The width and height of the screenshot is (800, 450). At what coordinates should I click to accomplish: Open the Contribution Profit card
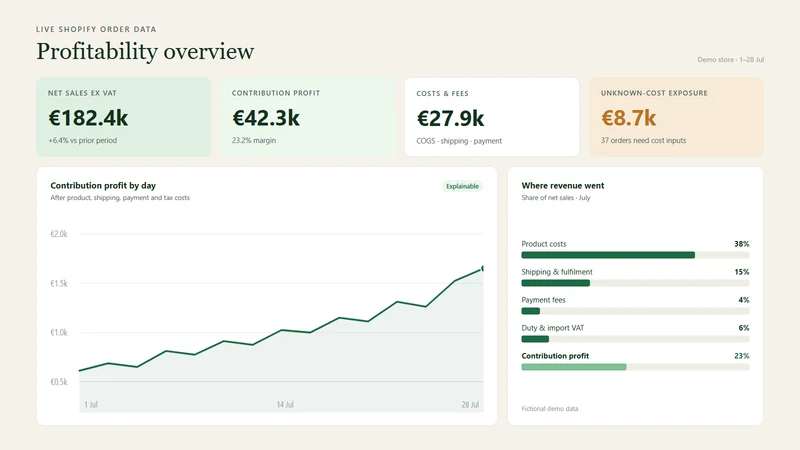tap(308, 117)
